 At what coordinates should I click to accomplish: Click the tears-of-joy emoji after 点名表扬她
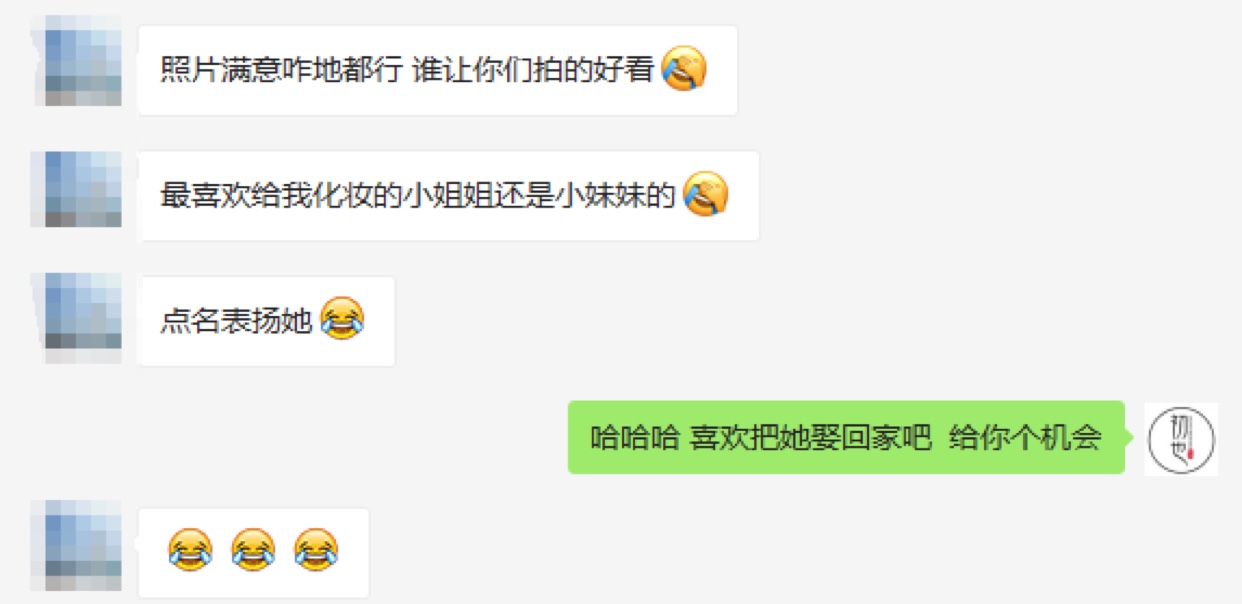pos(342,319)
